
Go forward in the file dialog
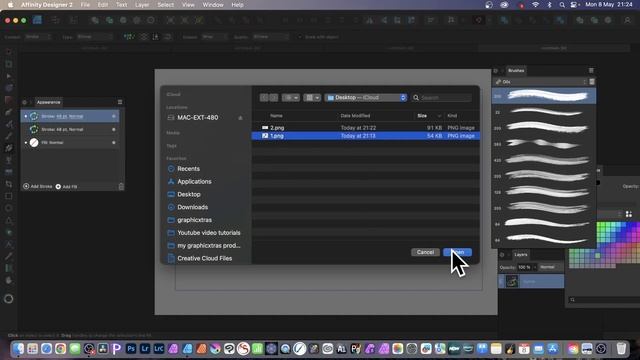coord(273,98)
